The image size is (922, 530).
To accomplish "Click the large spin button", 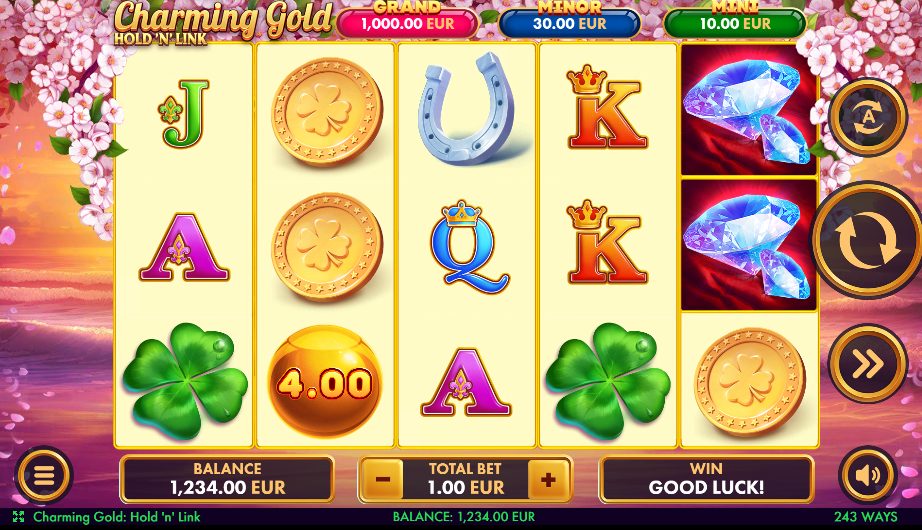I will pos(867,241).
